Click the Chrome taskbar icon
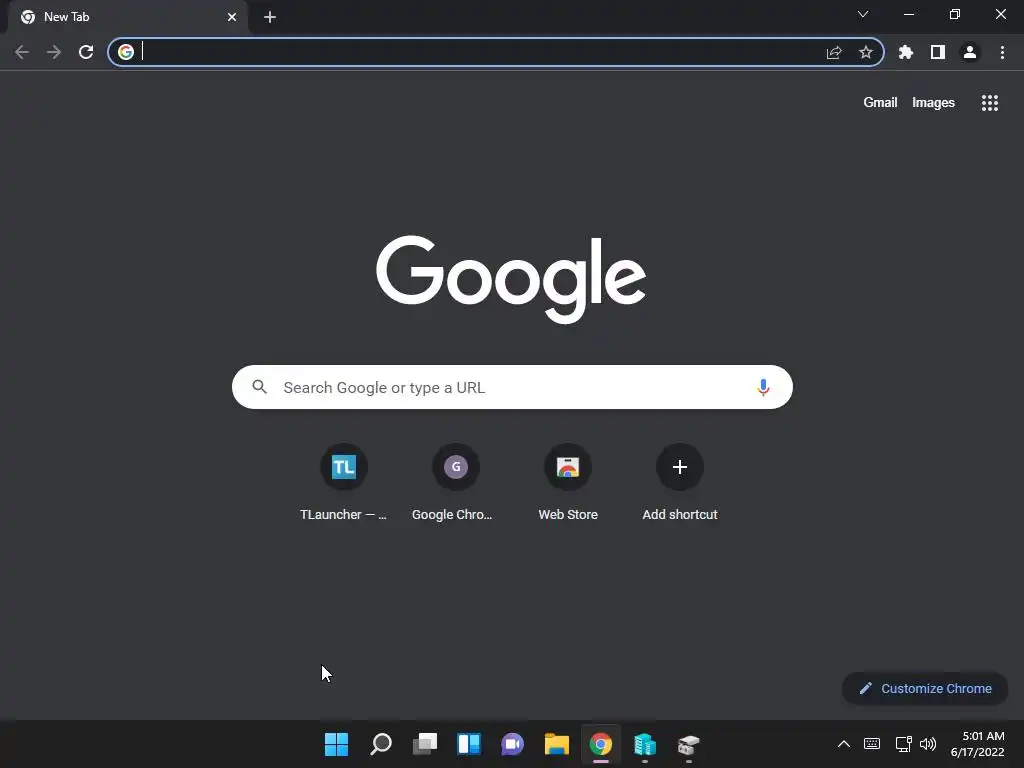 coord(601,744)
